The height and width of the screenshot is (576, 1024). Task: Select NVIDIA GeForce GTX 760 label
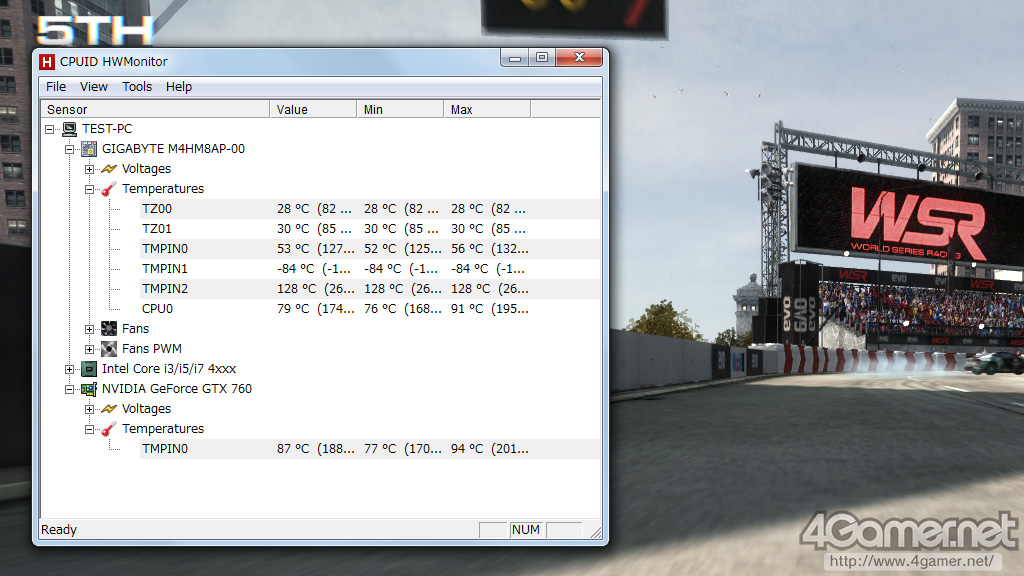176,389
